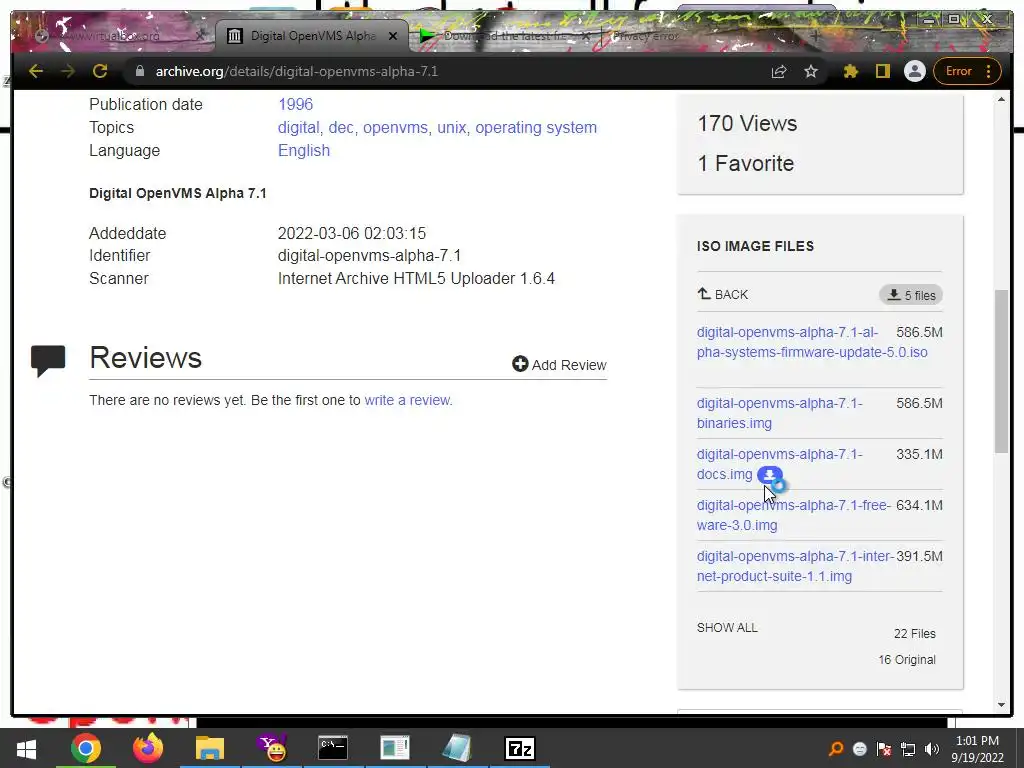Bookmark this page with the star icon
This screenshot has height=768, width=1024.
coord(810,71)
